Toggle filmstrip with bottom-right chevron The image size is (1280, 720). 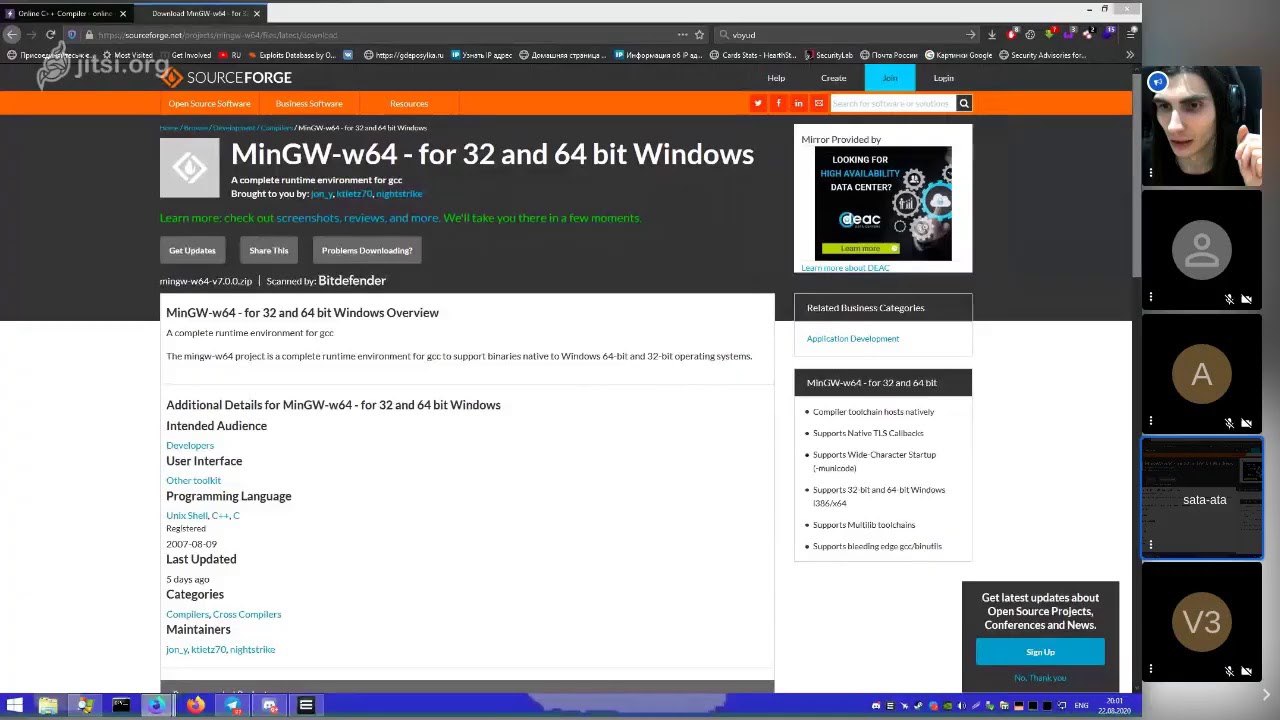point(1266,694)
